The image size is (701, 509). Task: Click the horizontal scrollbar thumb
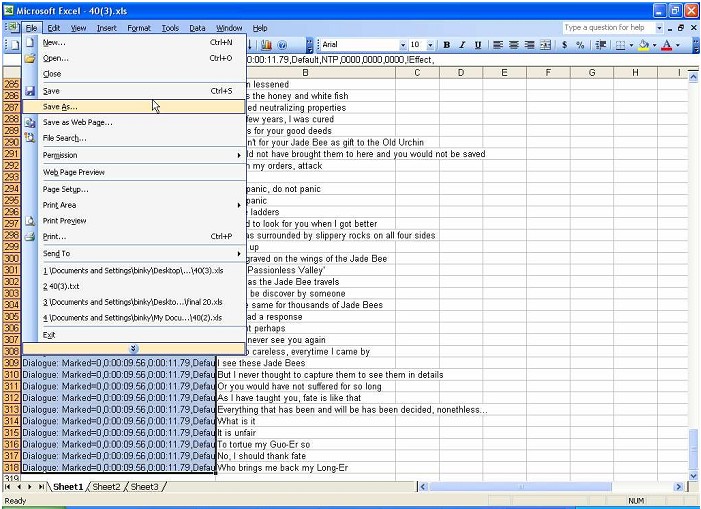pyautogui.click(x=520, y=487)
